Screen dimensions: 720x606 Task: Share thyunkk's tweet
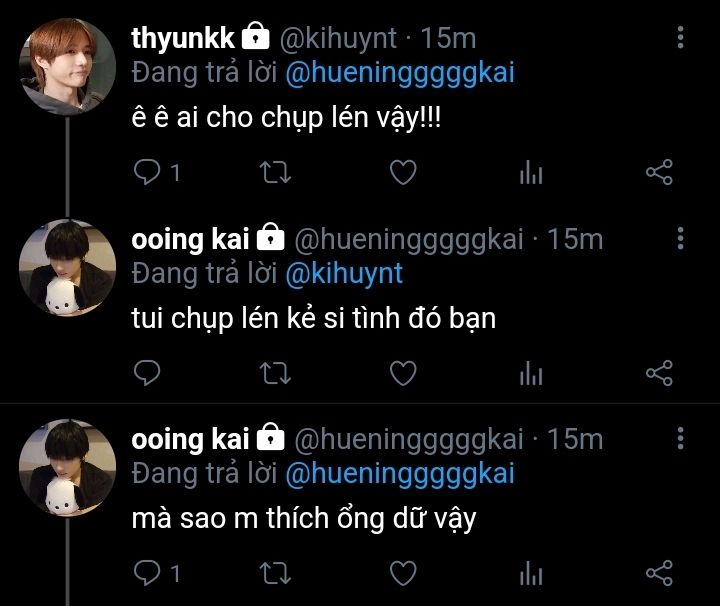coord(659,173)
